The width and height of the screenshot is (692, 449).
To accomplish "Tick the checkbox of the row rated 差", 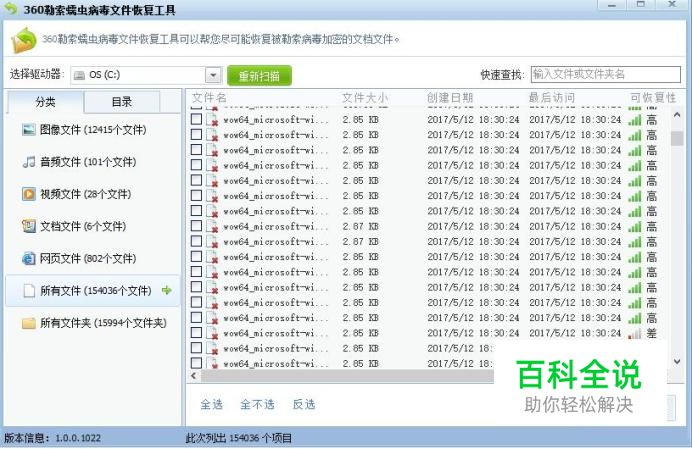I will pos(196,332).
